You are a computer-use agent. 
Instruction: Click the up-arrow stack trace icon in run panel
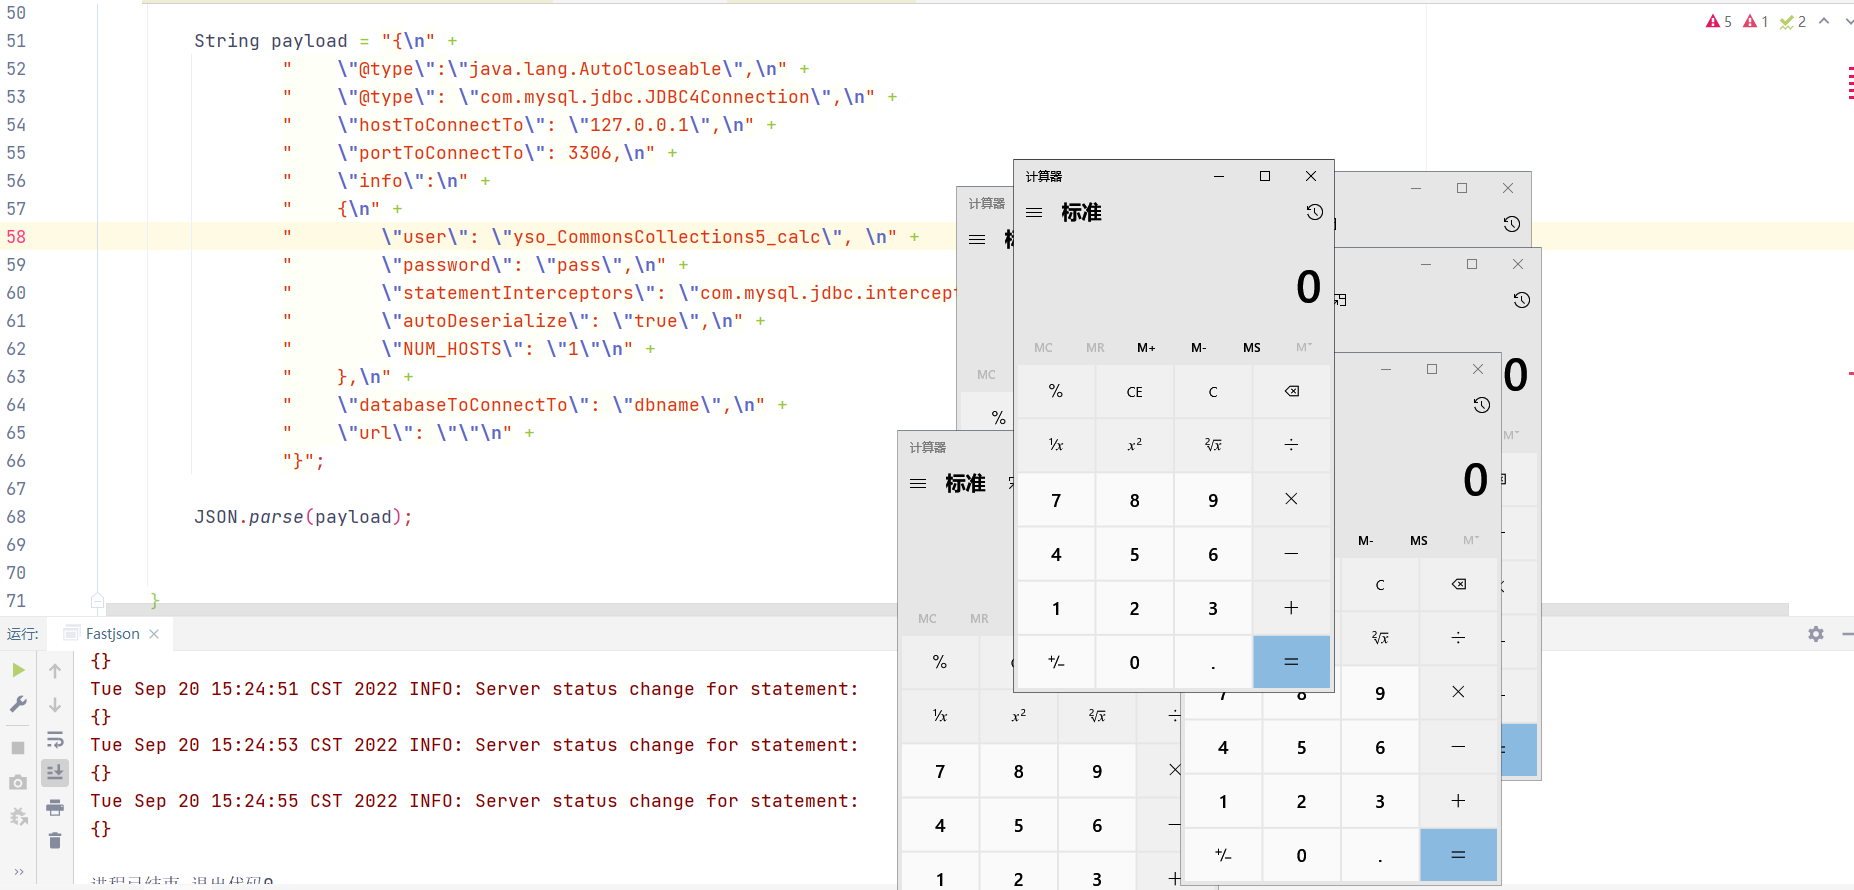(x=55, y=670)
